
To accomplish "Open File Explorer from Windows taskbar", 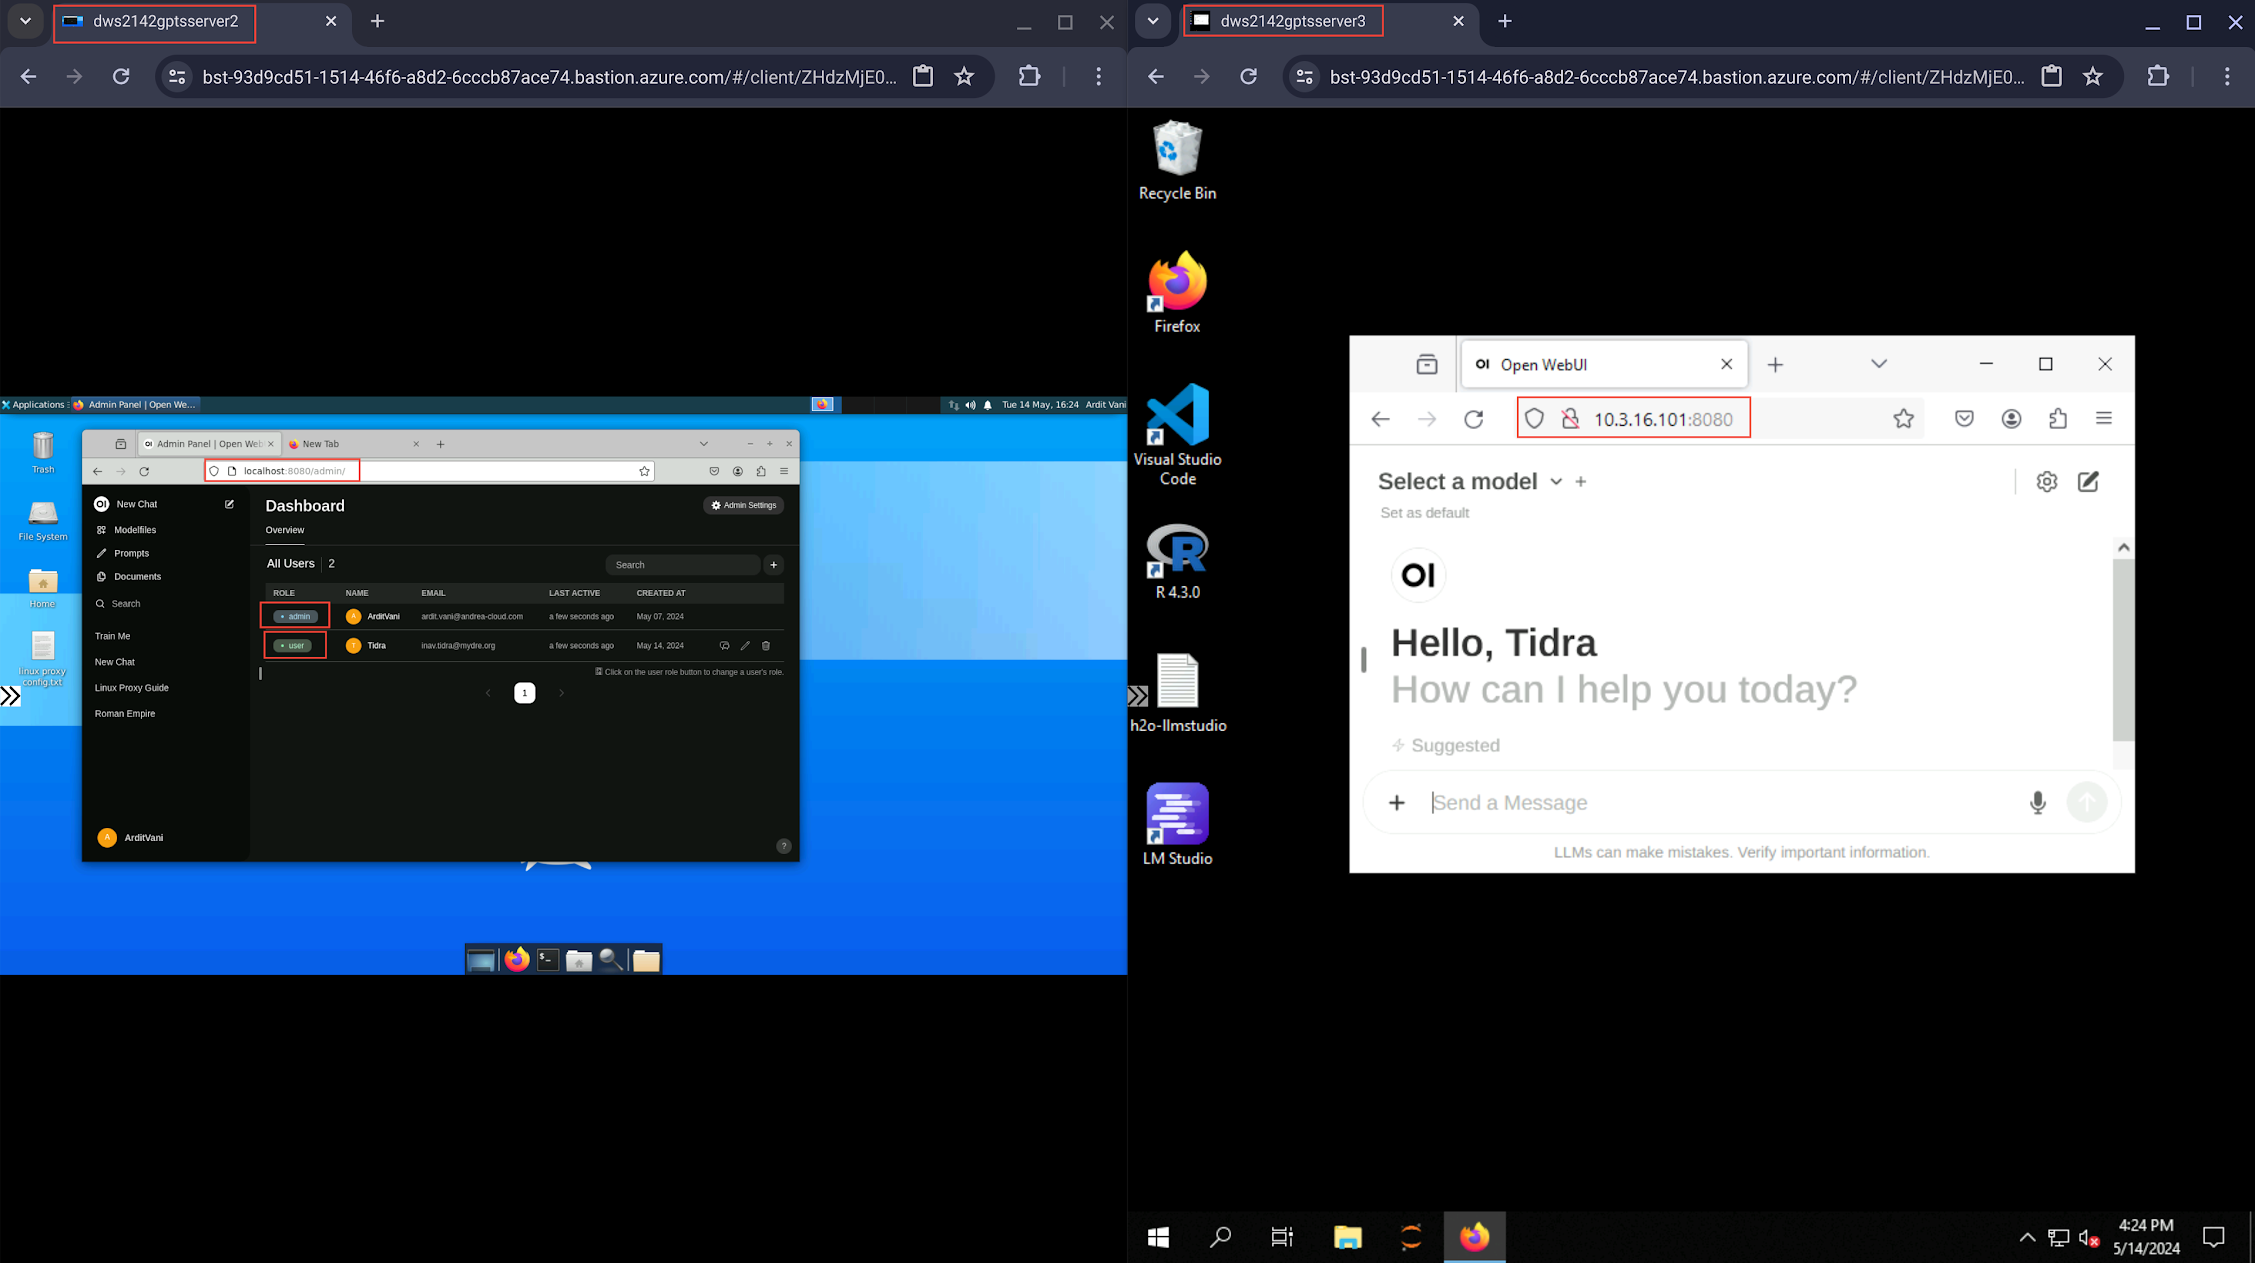I will [x=1348, y=1238].
